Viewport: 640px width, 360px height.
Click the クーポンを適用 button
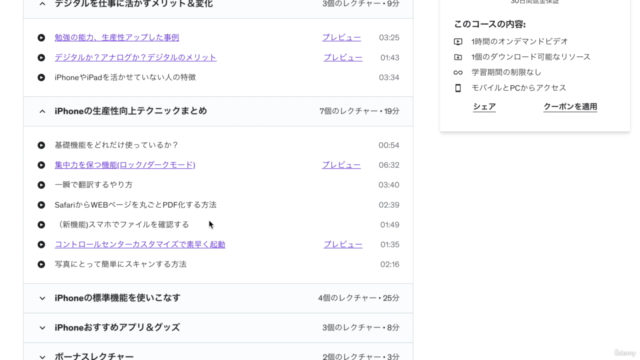[x=570, y=107]
